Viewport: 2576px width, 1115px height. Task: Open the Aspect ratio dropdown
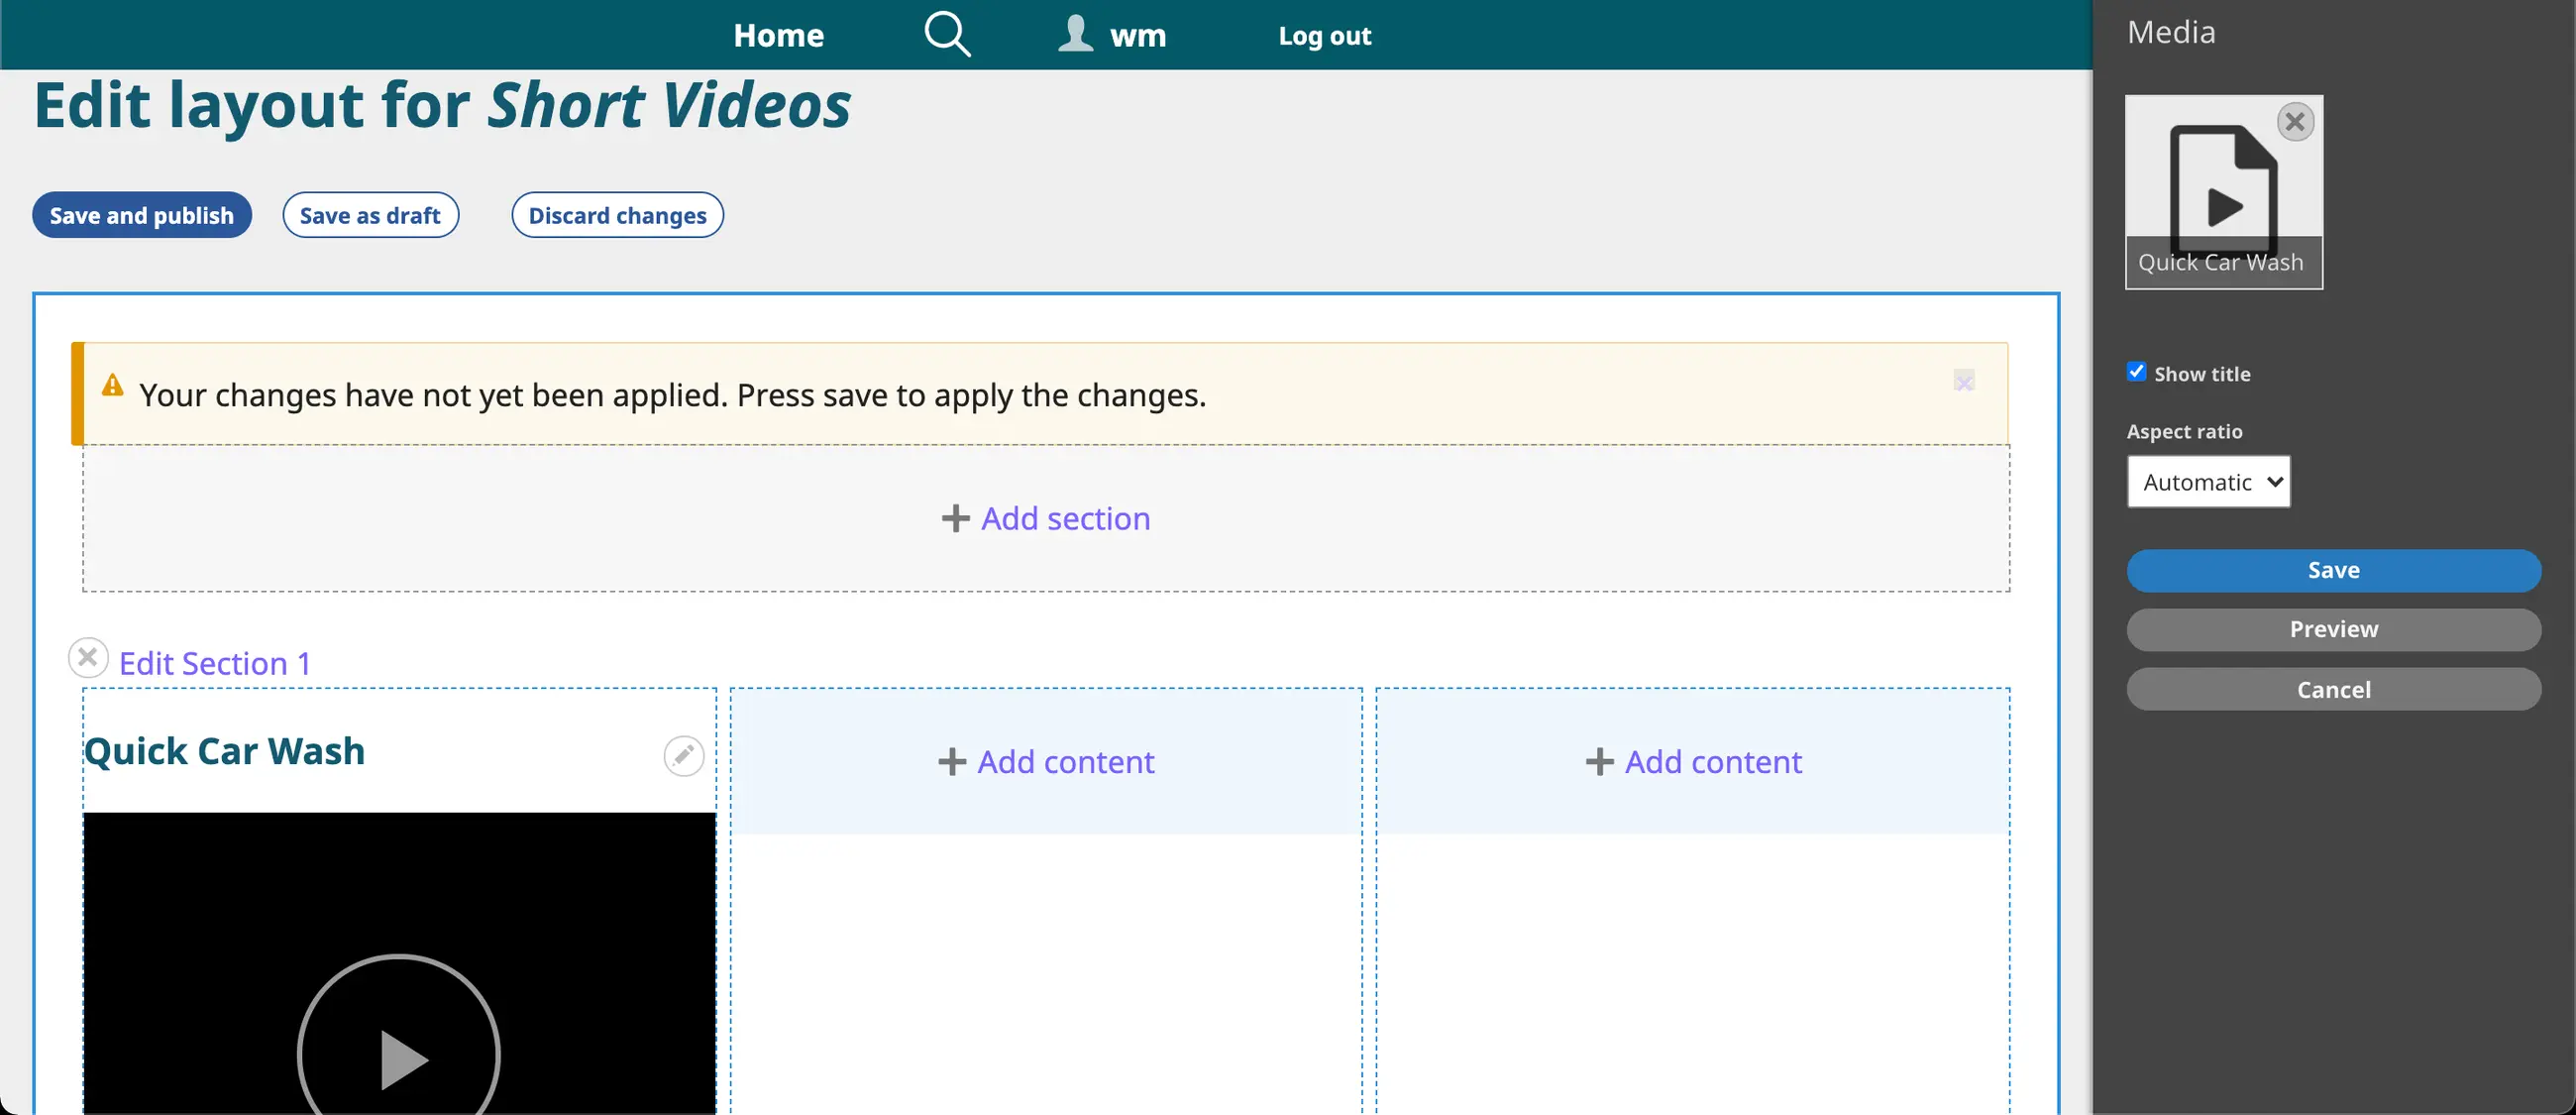[x=2208, y=482]
